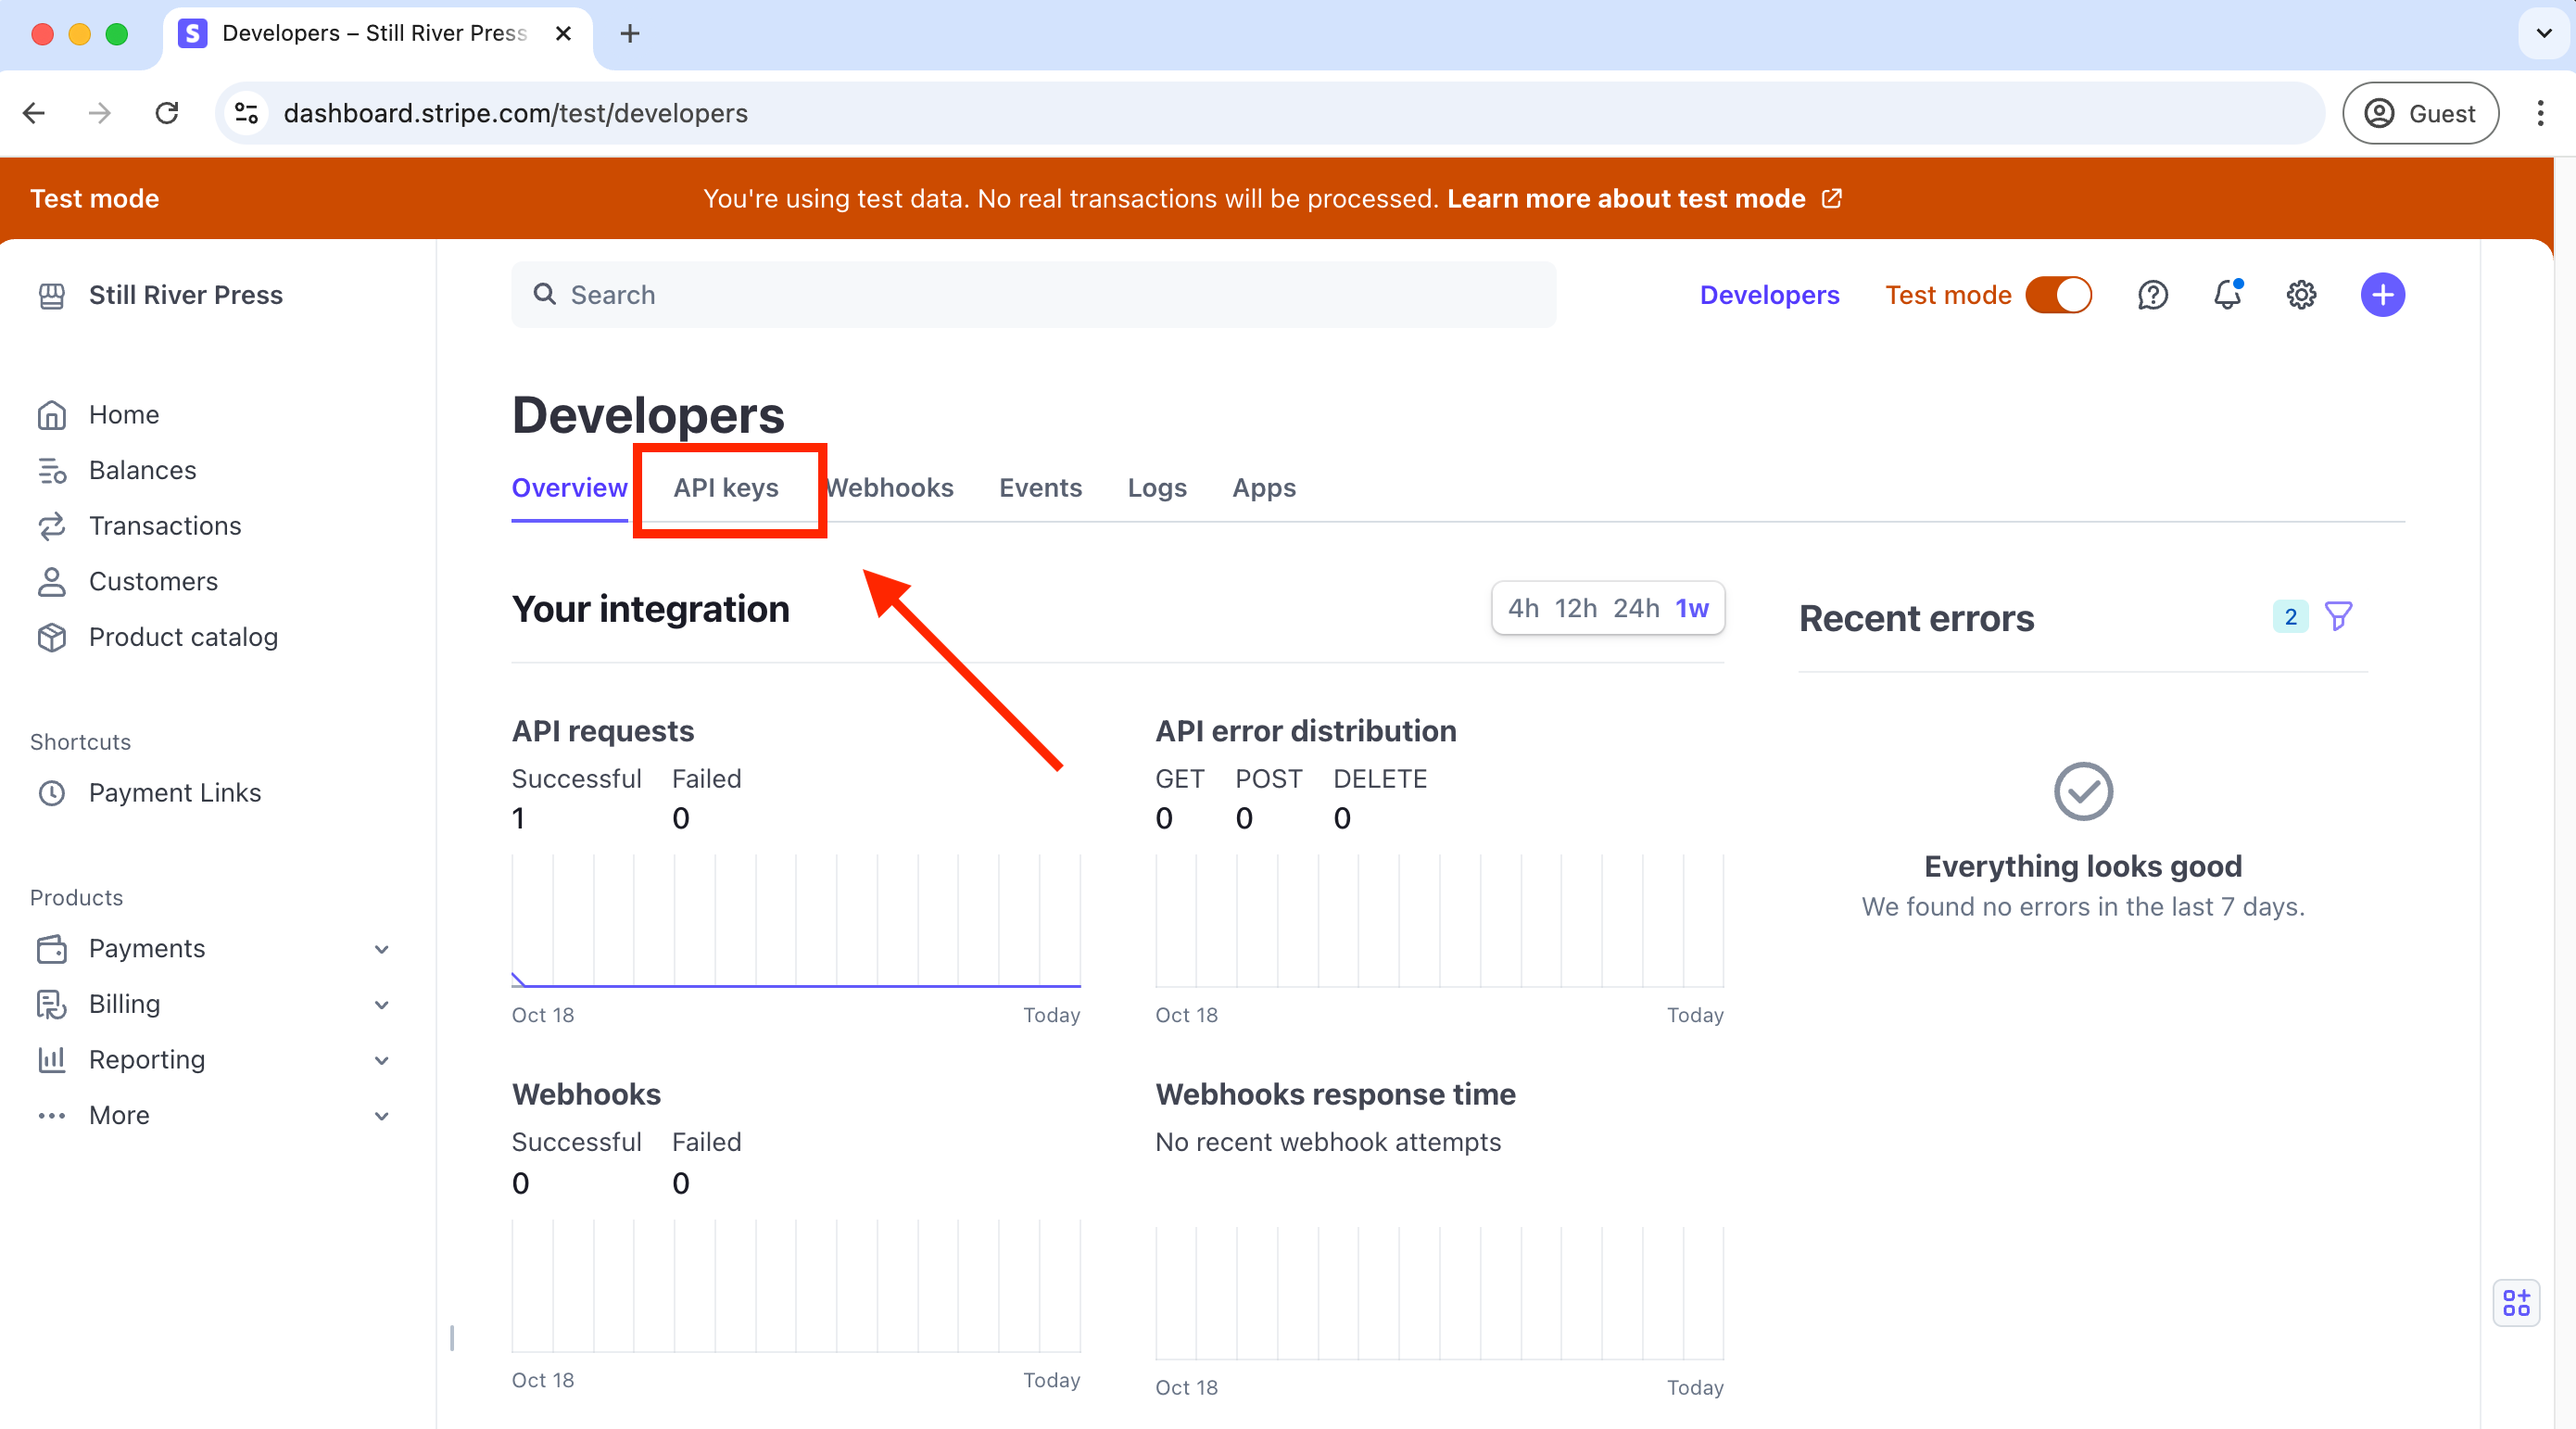Open the Apps tab
The height and width of the screenshot is (1429, 2576).
pyautogui.click(x=1264, y=488)
